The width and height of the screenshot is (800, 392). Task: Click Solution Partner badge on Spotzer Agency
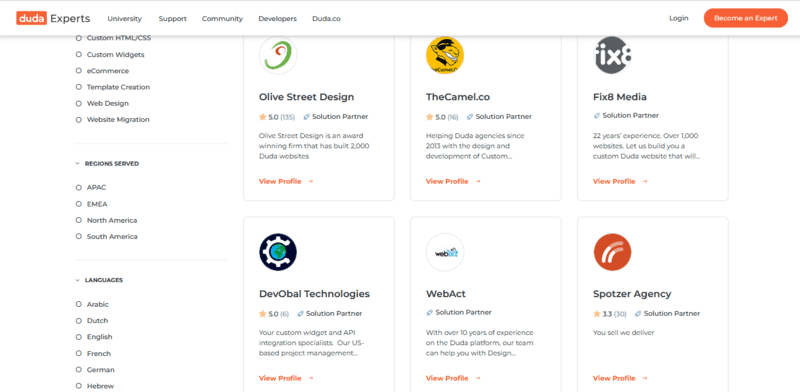click(667, 314)
